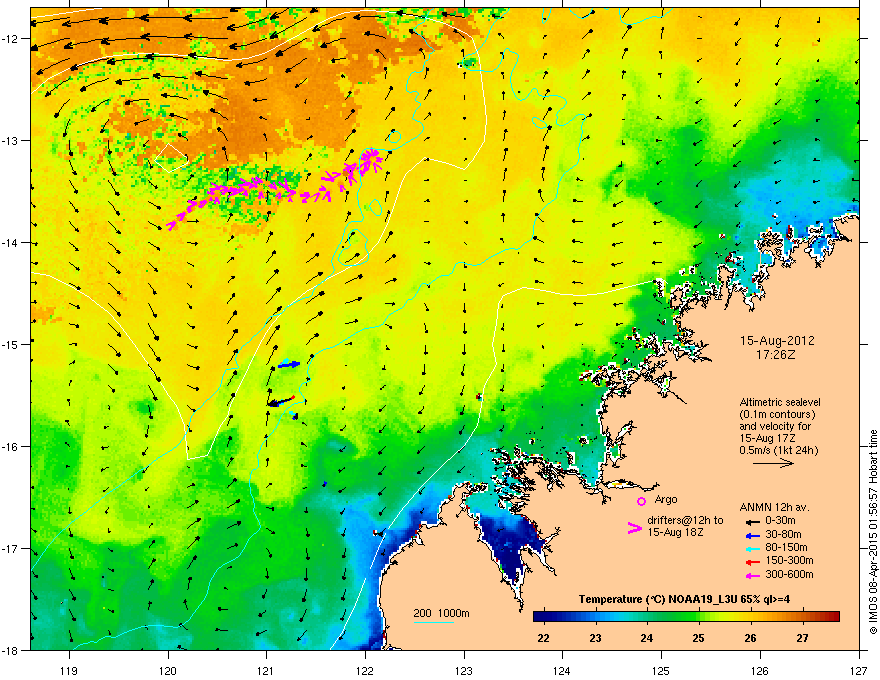Click the '300-600m' depth label
The height and width of the screenshot is (680, 880).
[x=789, y=575]
